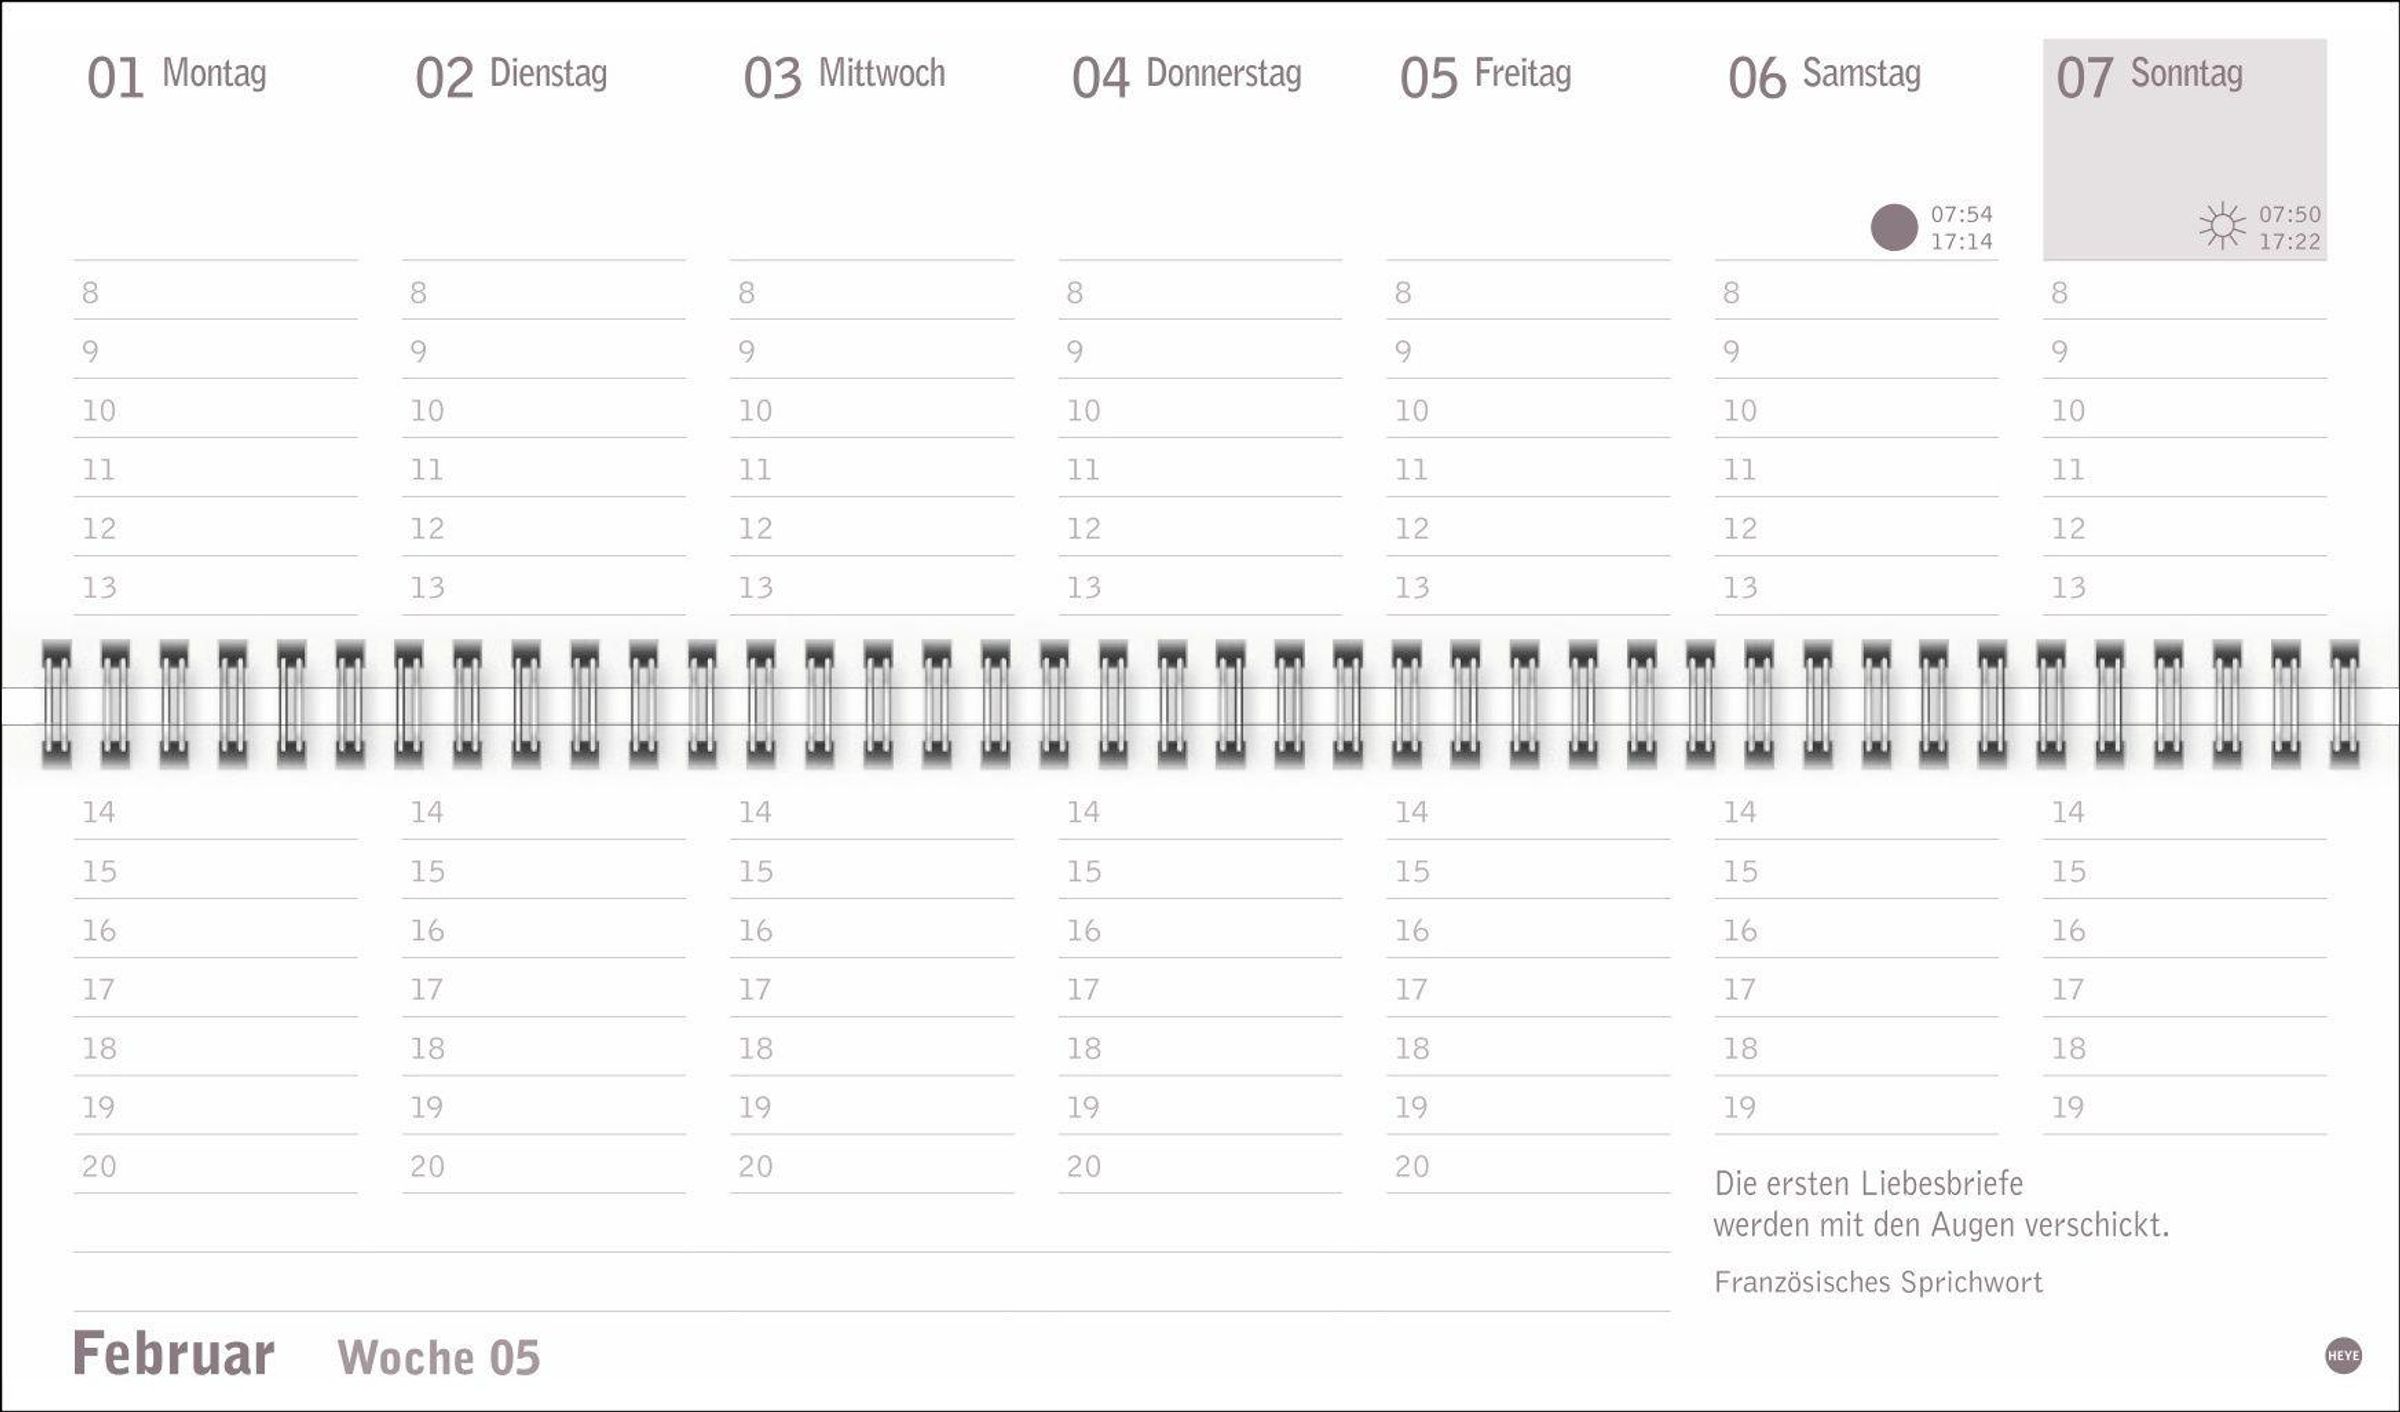
Task: Select the 16 o'clock row under Sonntag
Action: click(2184, 931)
